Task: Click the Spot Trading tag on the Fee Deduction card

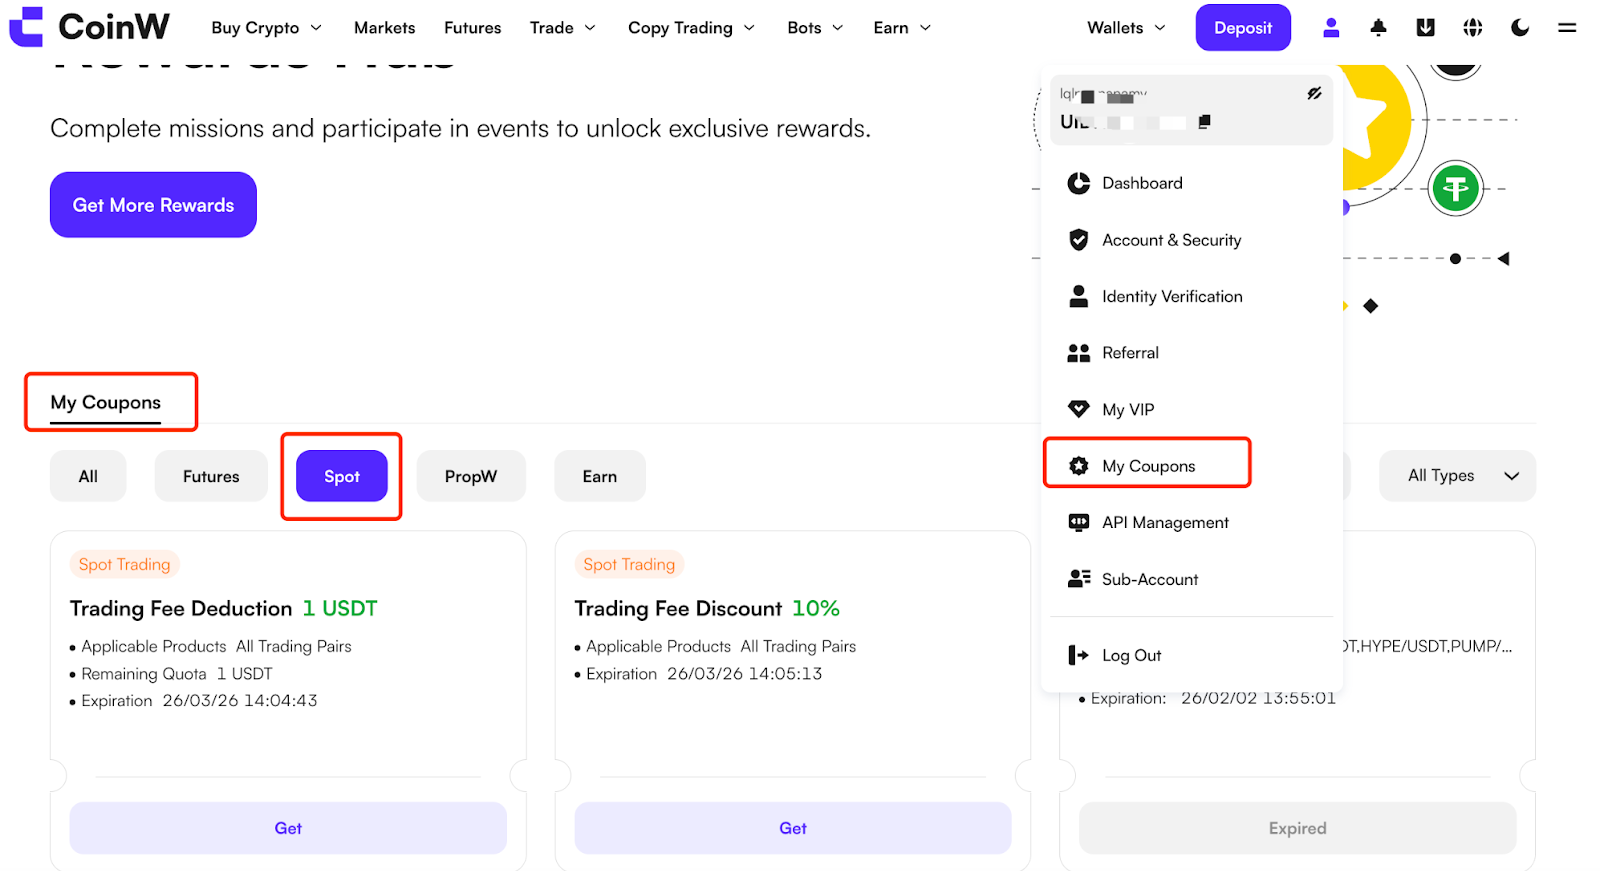Action: [124, 564]
